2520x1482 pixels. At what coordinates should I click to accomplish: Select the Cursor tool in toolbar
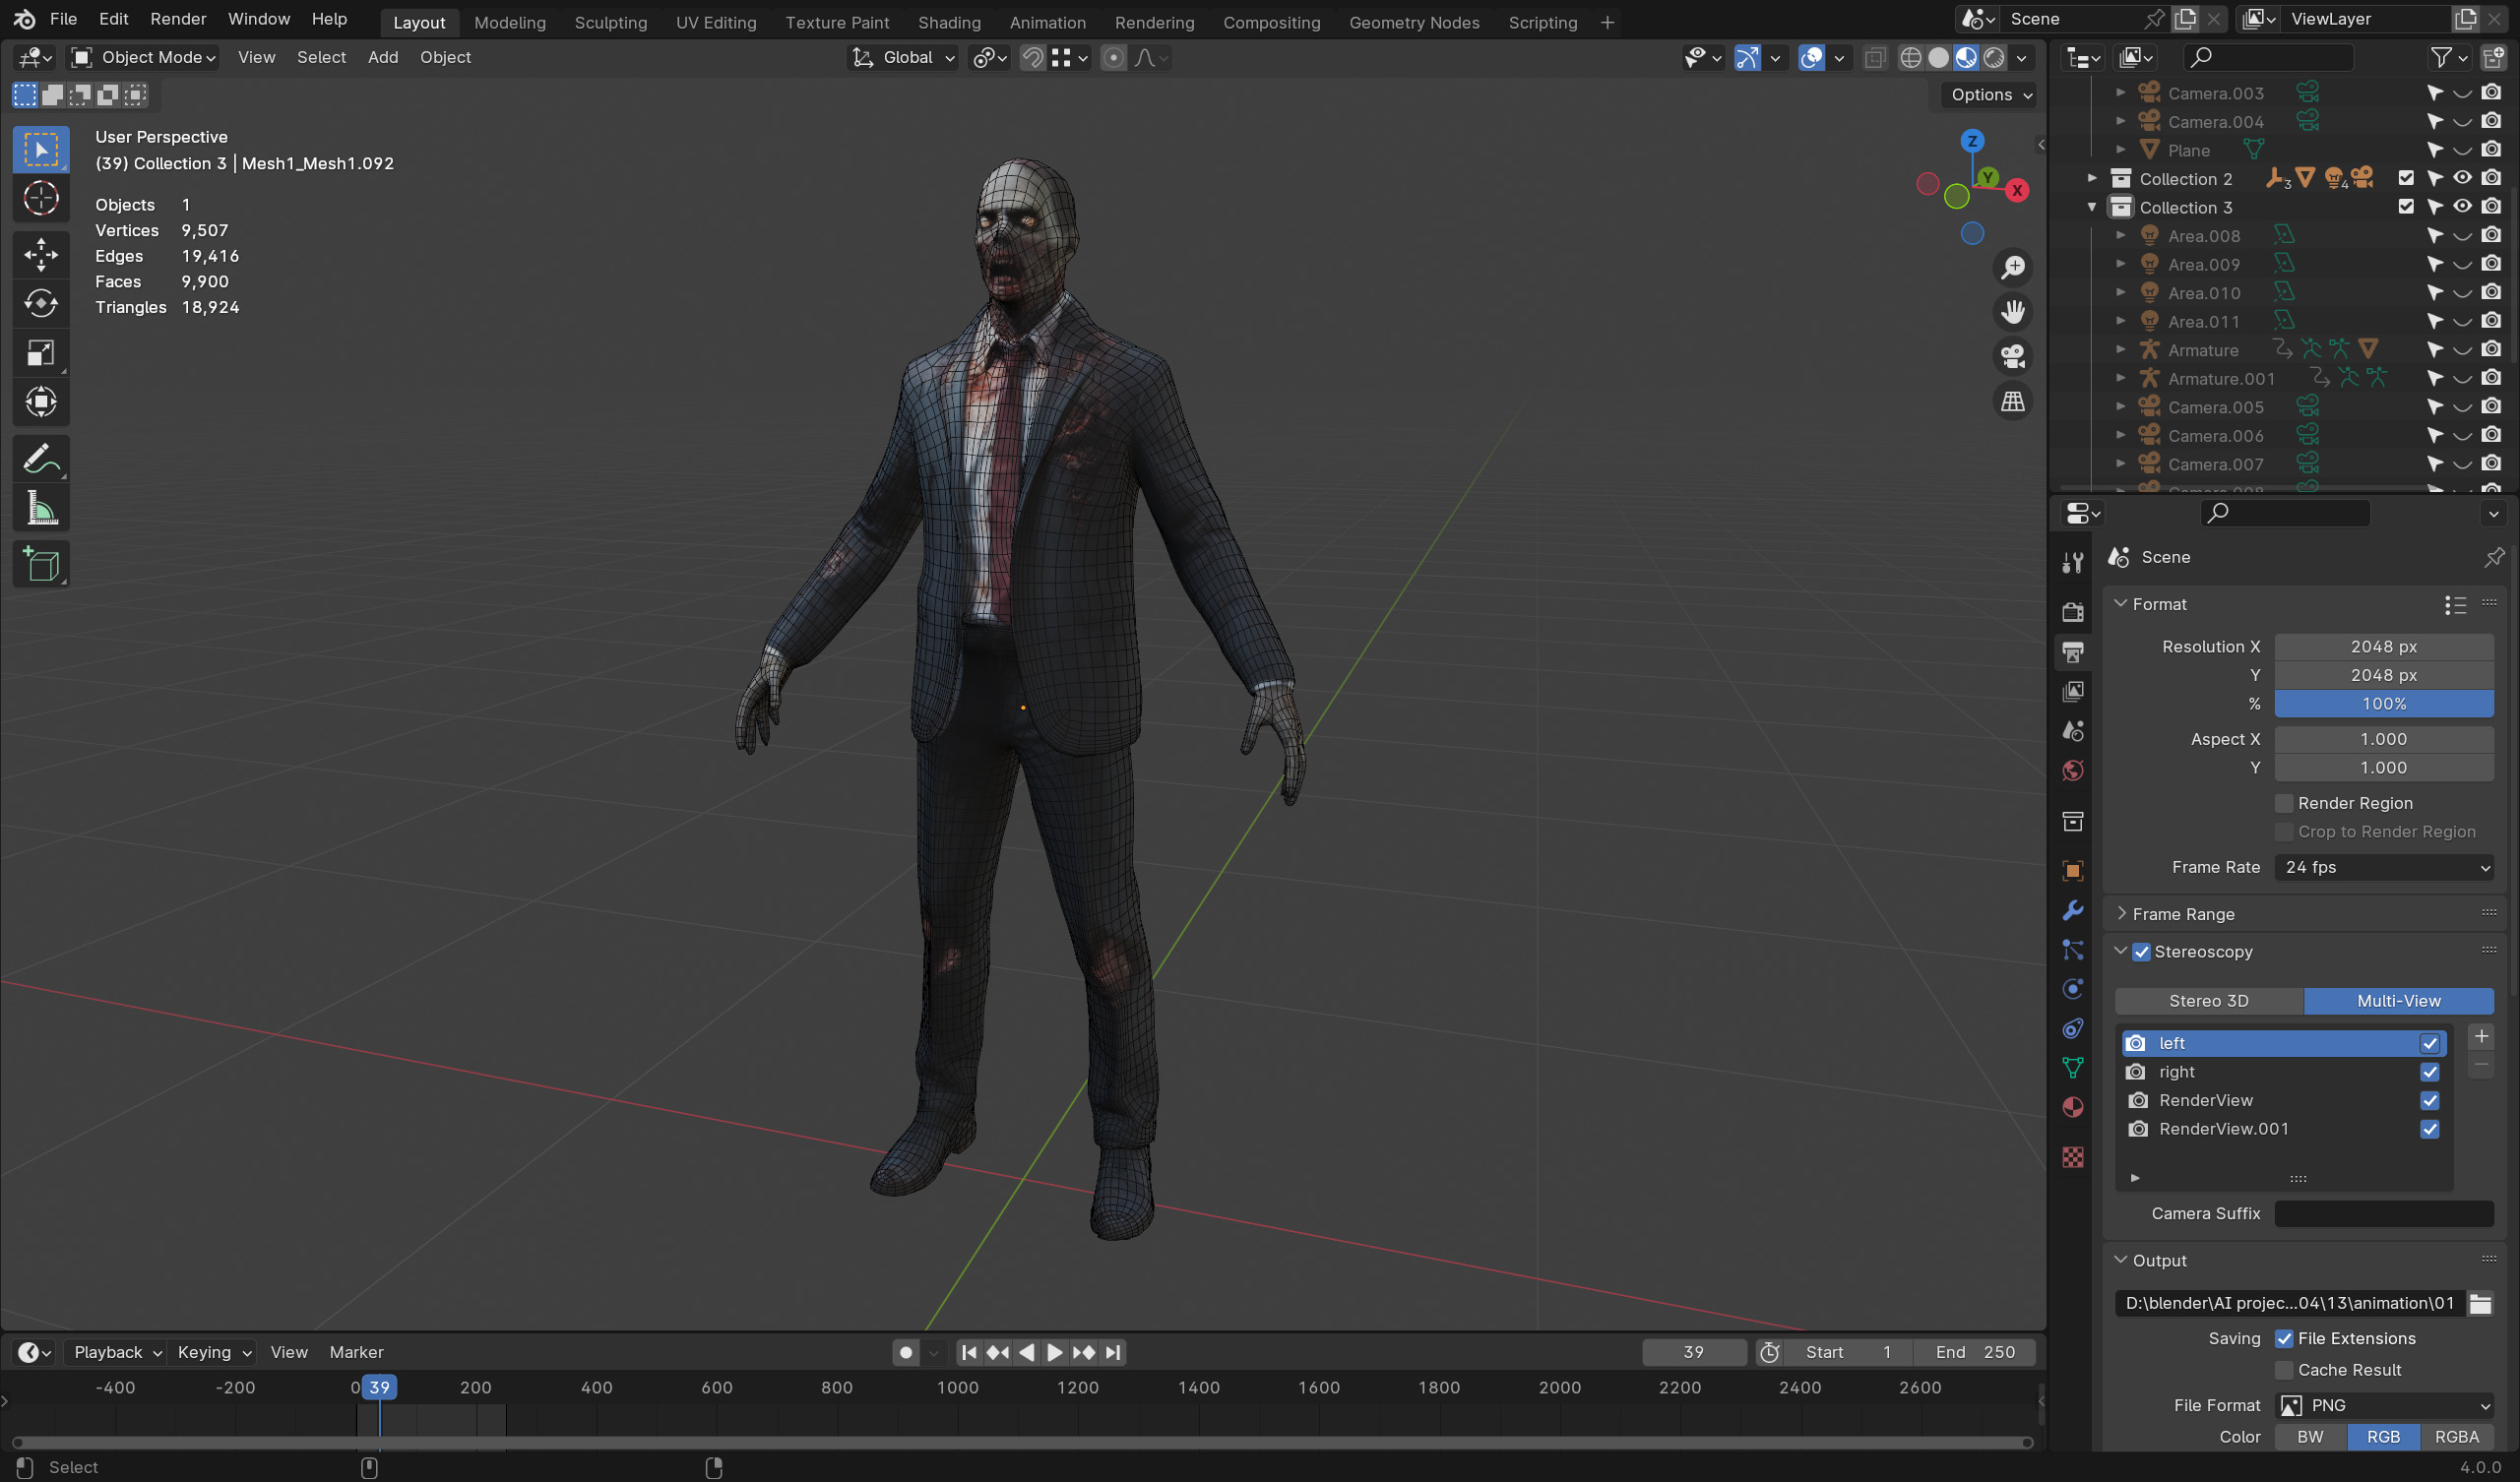[x=41, y=199]
